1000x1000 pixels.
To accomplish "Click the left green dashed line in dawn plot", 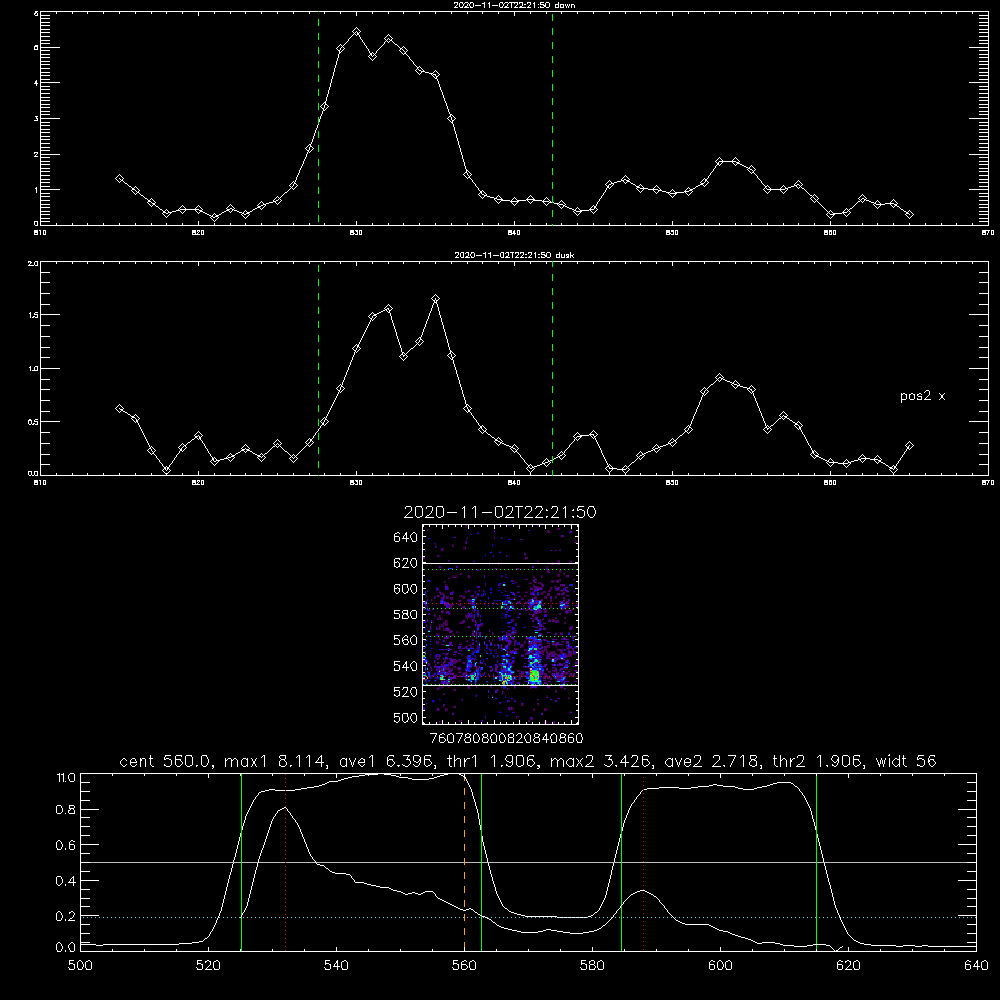I will [x=318, y=118].
